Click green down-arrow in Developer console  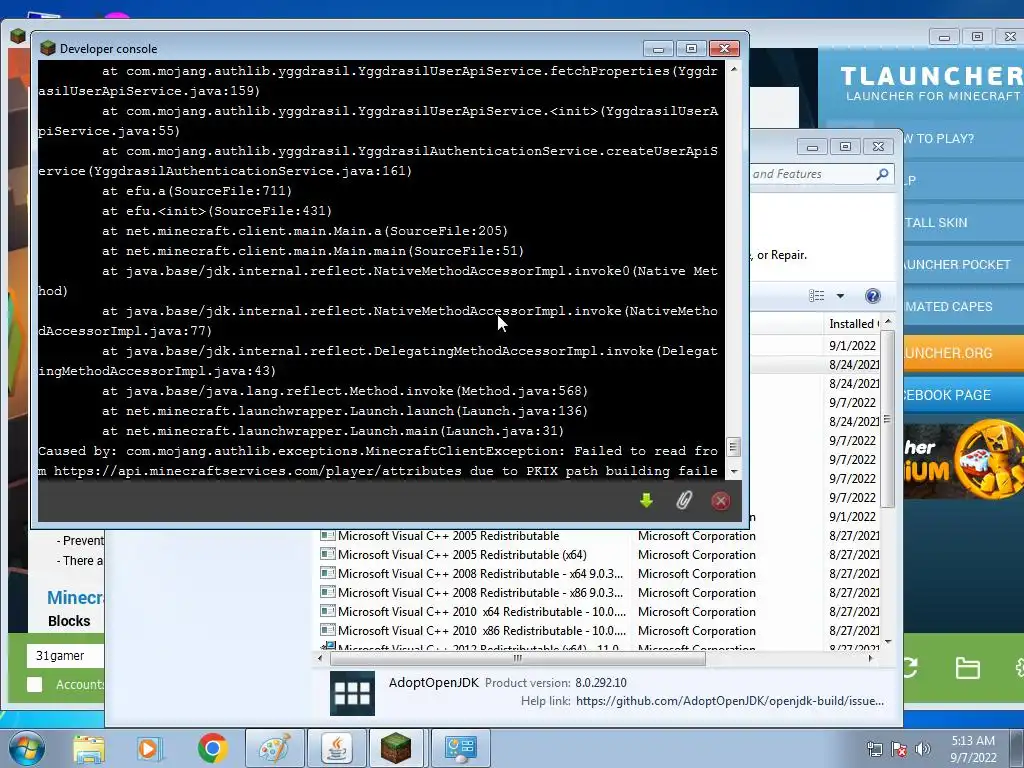[x=646, y=500]
